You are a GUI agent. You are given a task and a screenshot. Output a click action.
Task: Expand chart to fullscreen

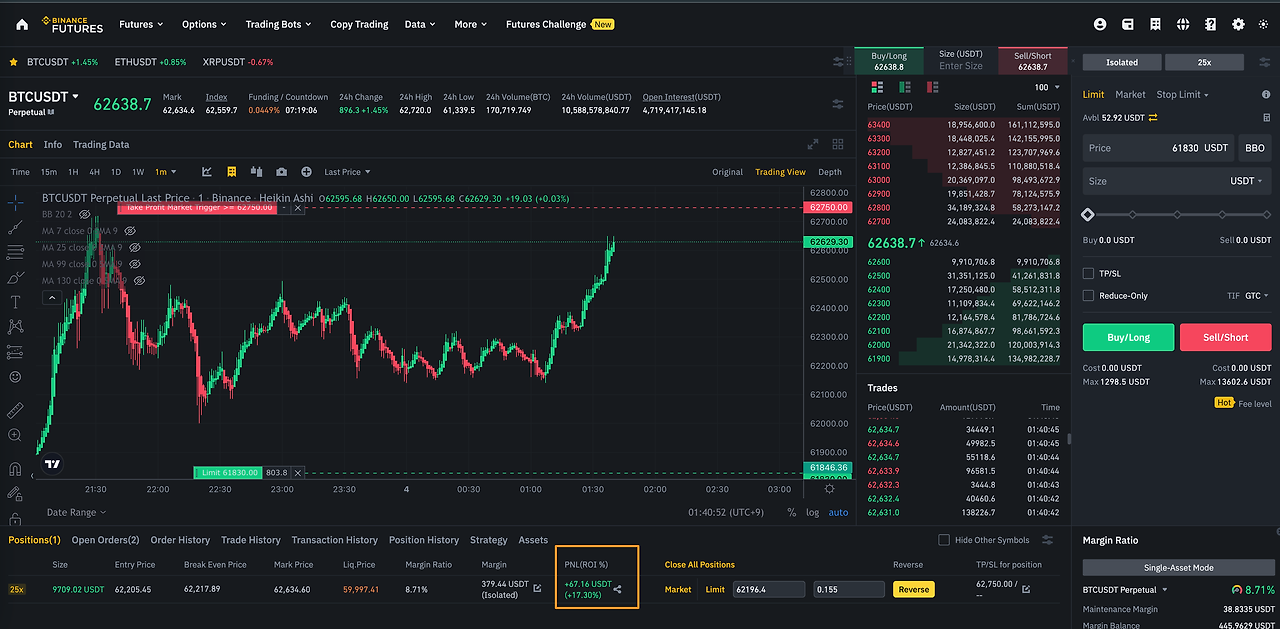813,144
